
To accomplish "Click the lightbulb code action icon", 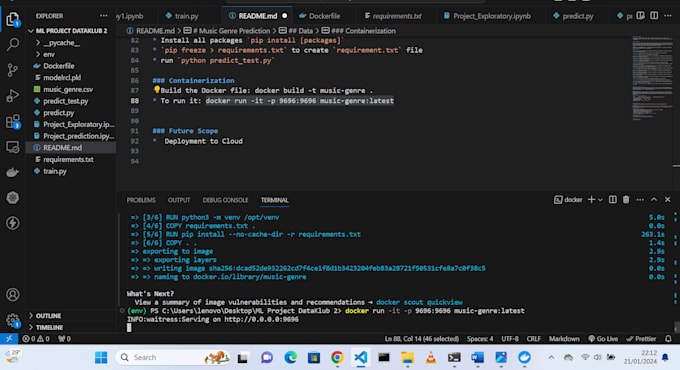I will (157, 90).
